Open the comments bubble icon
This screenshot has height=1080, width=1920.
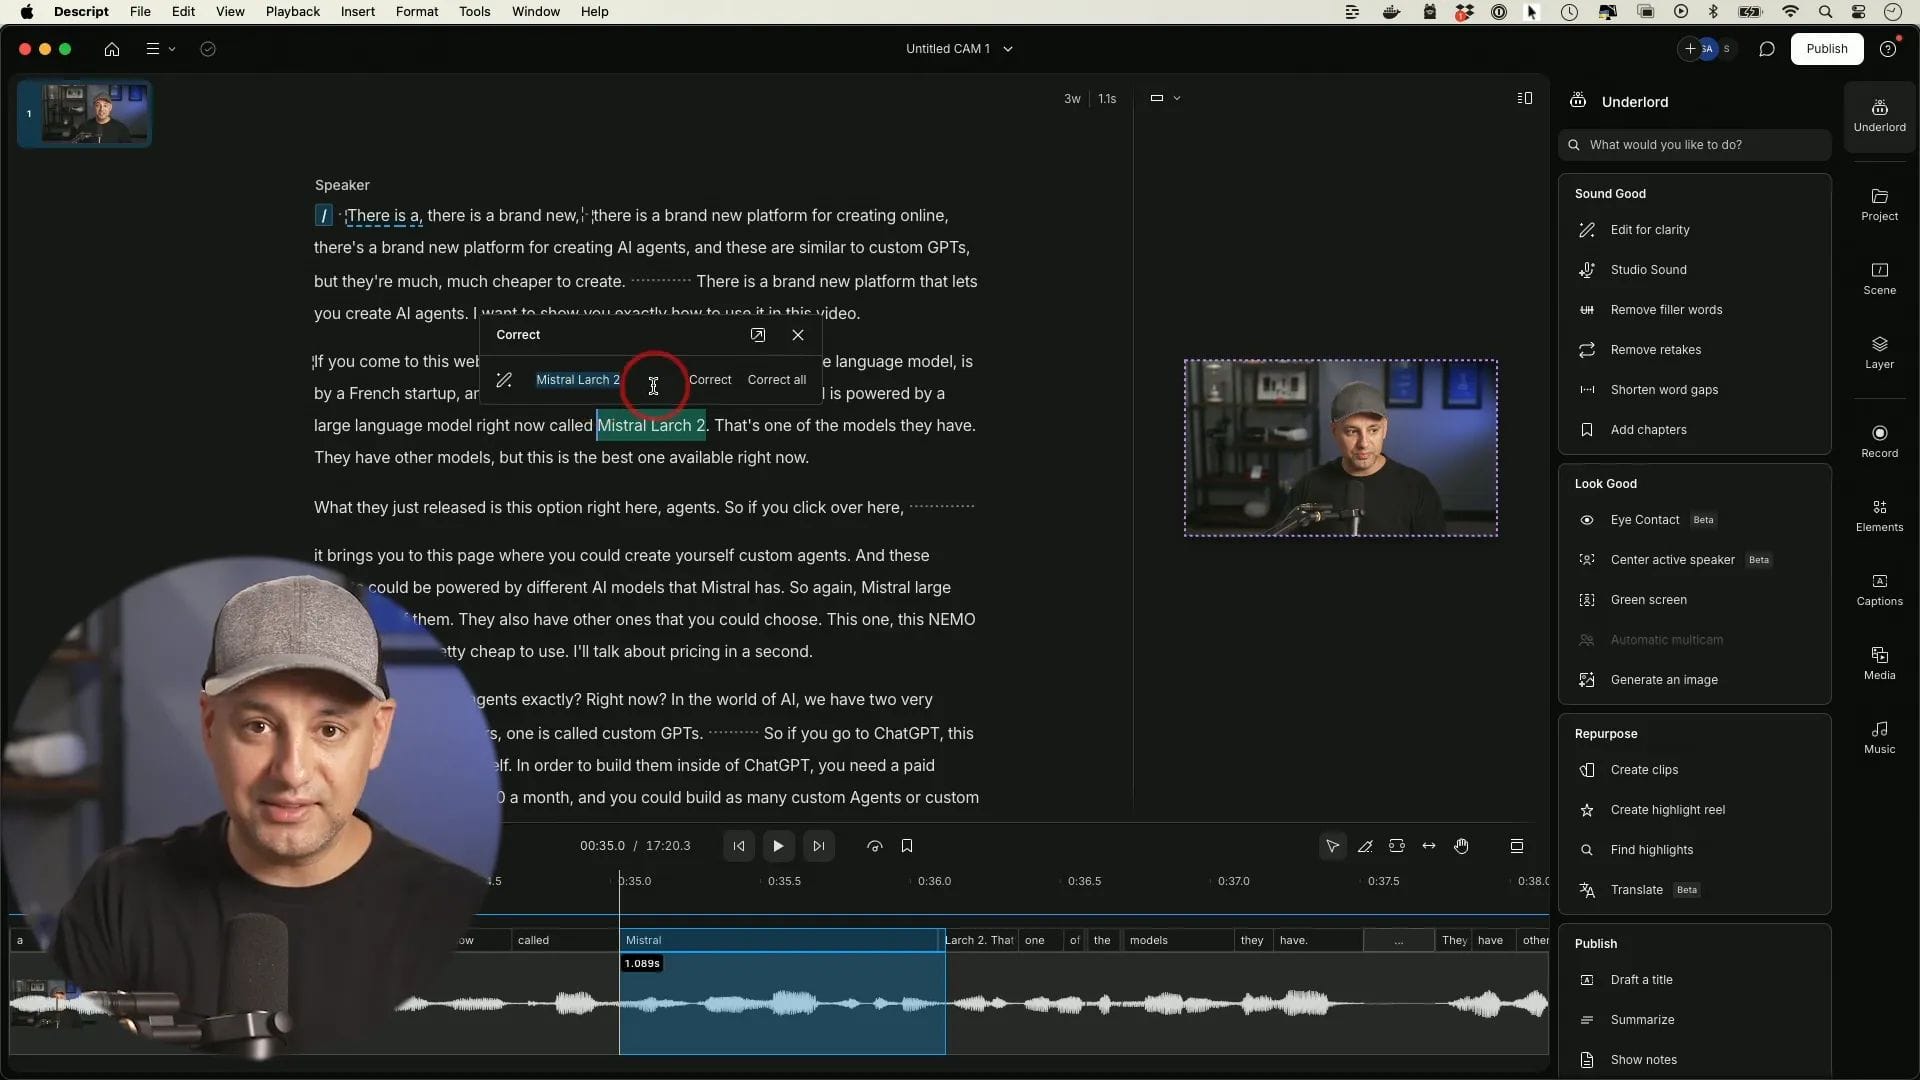pos(1767,49)
